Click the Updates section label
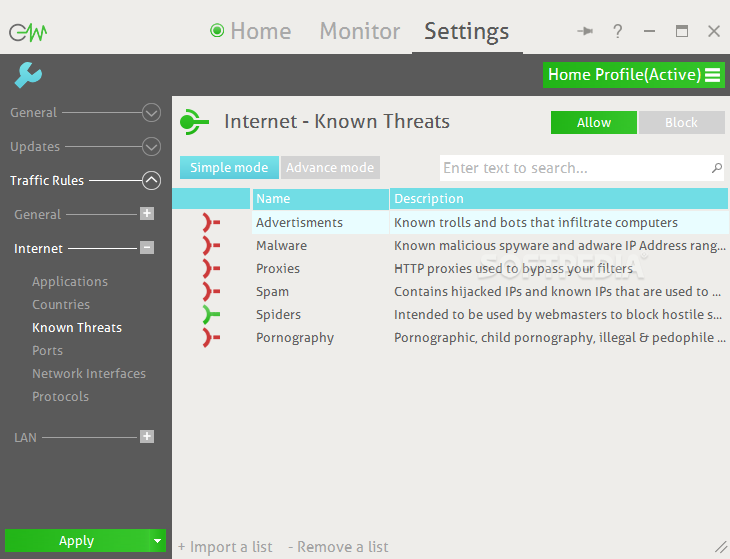730x559 pixels. click(x=35, y=147)
